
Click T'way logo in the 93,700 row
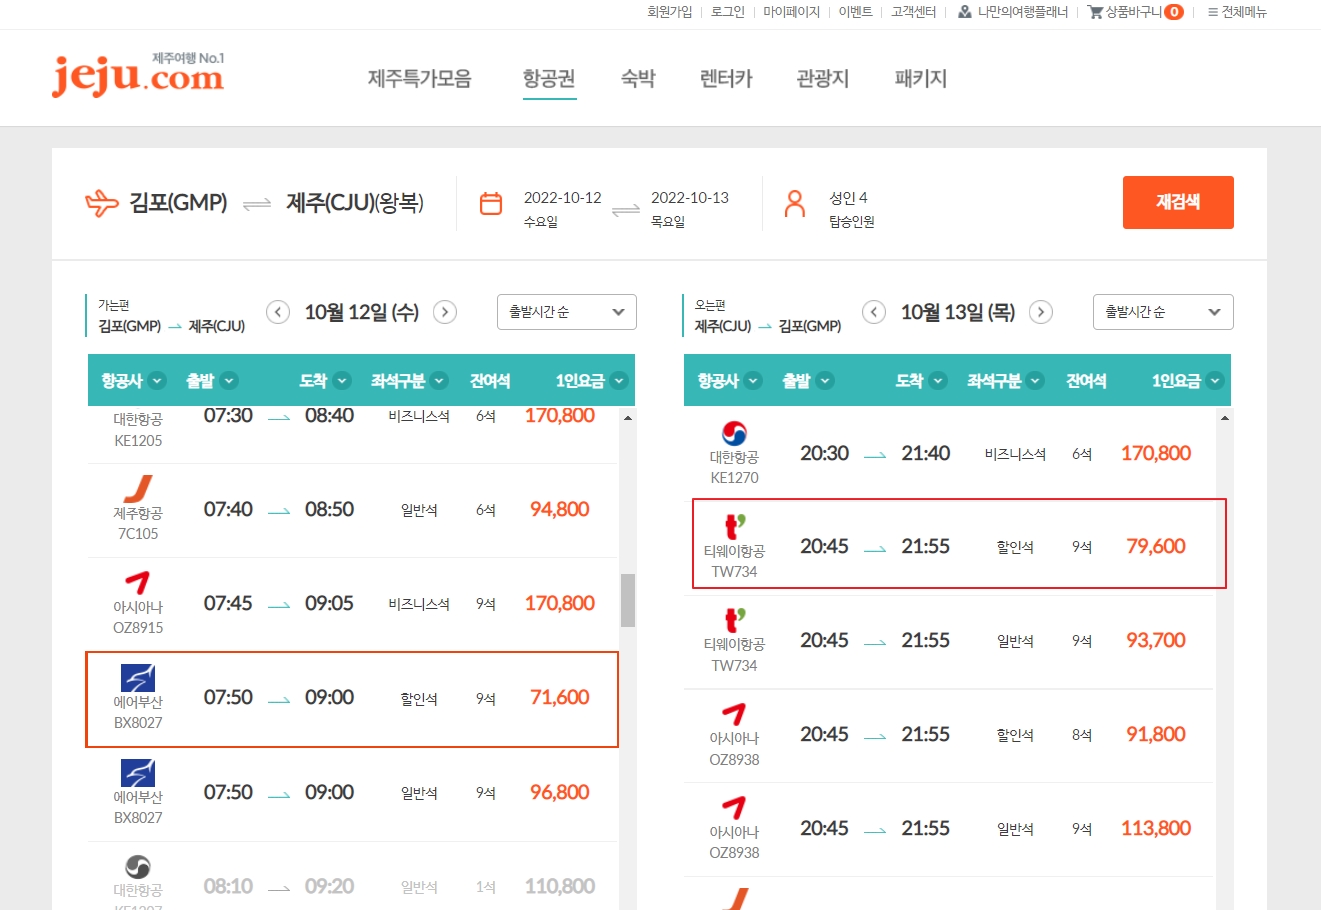pyautogui.click(x=734, y=620)
